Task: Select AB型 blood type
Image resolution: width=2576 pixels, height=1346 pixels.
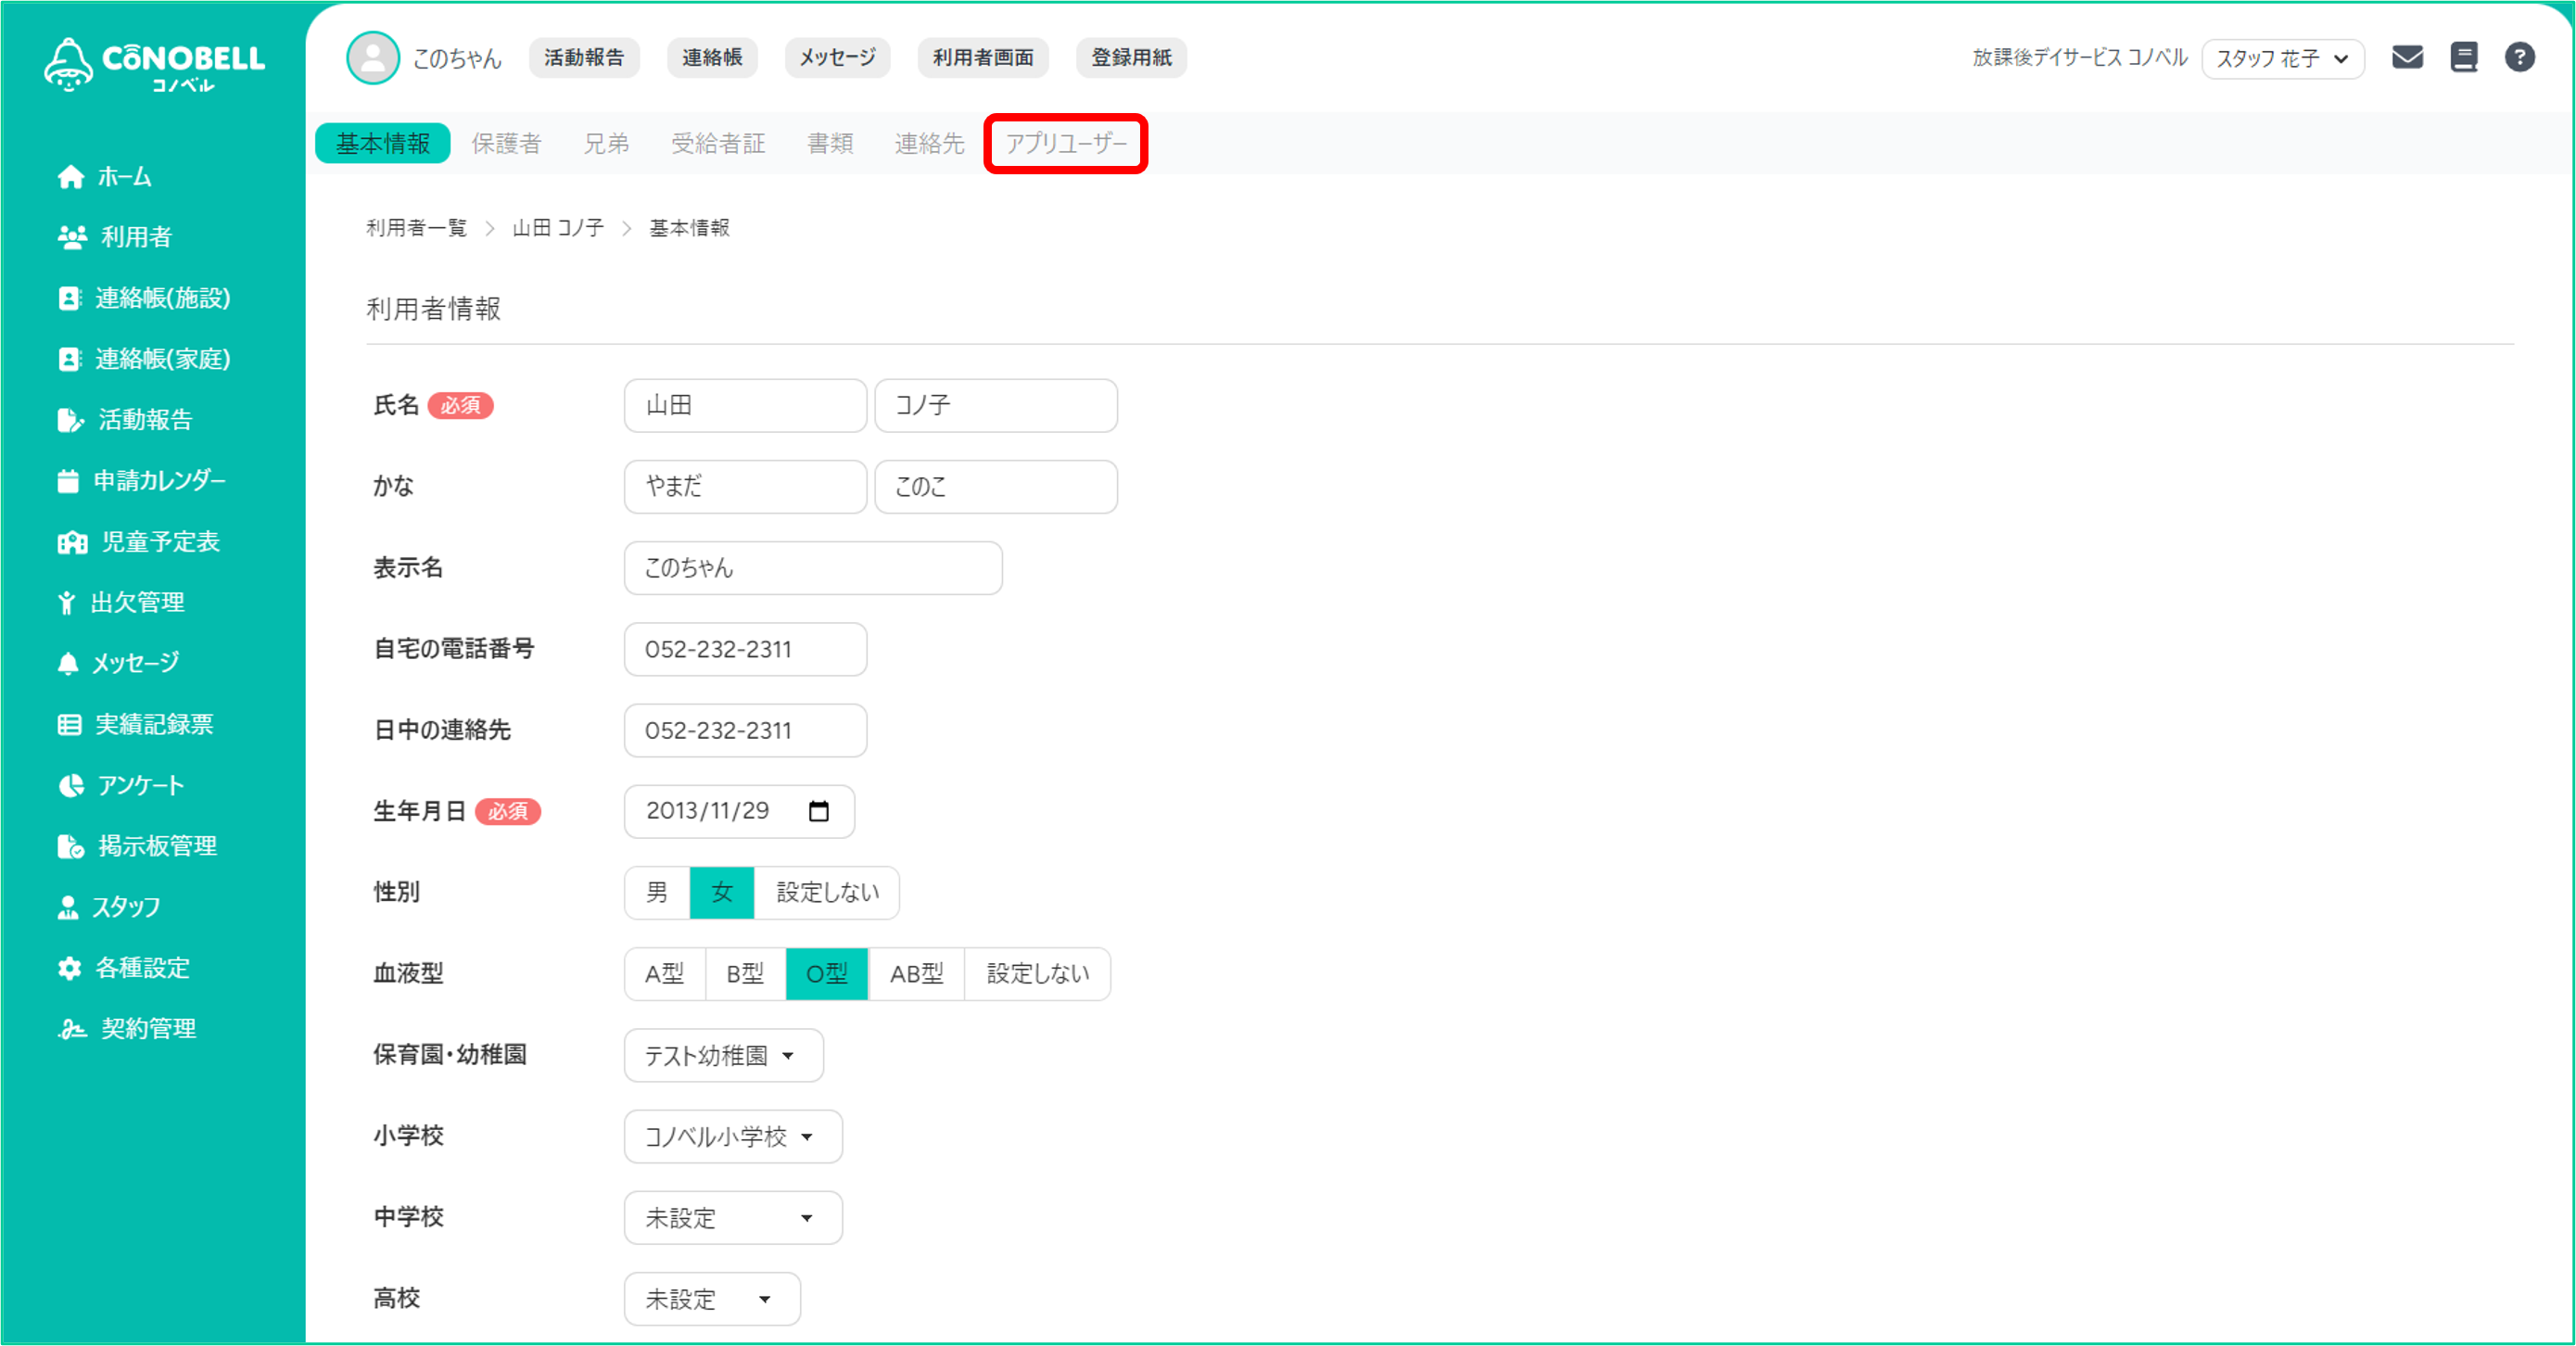Action: pyautogui.click(x=916, y=974)
